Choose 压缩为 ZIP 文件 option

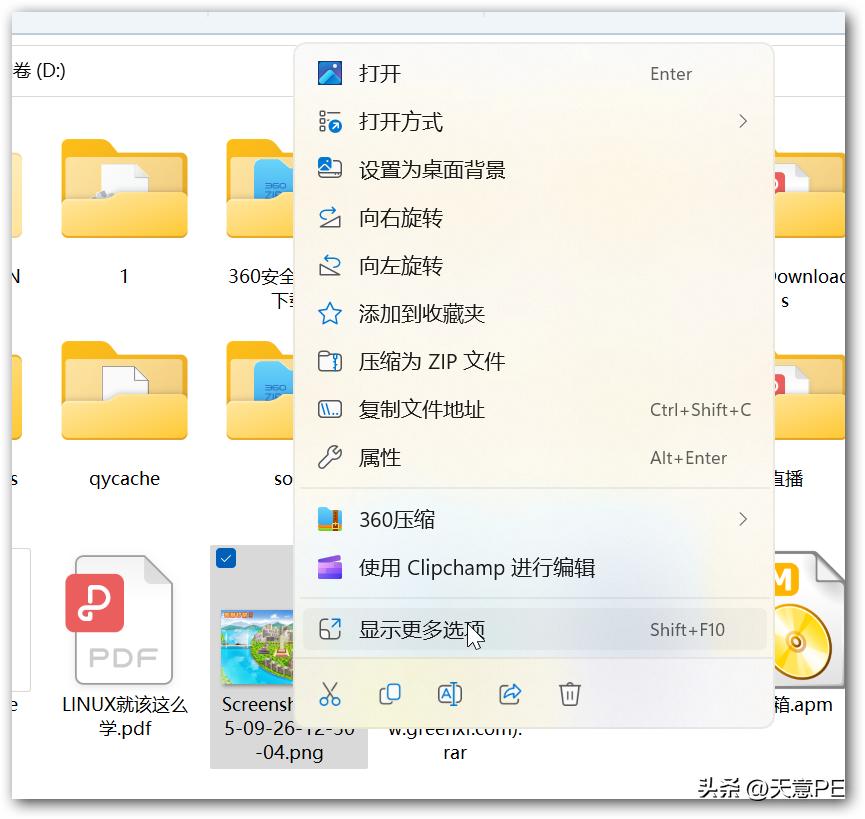tap(534, 362)
